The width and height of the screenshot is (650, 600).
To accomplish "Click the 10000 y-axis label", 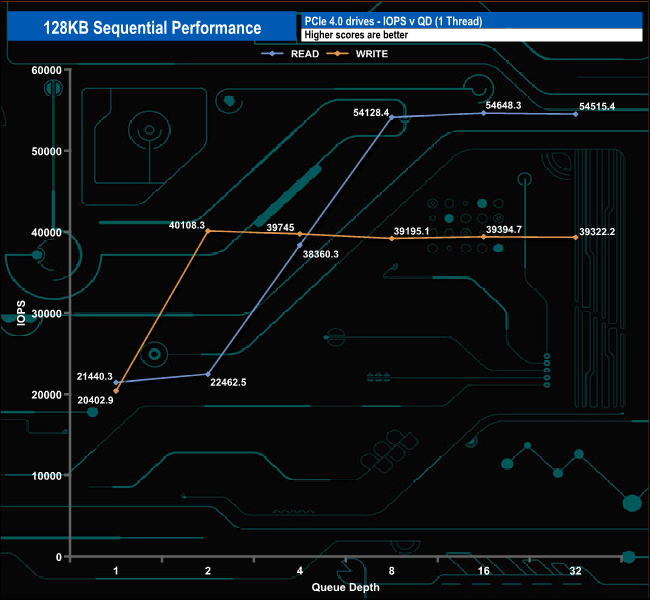I will click(46, 476).
